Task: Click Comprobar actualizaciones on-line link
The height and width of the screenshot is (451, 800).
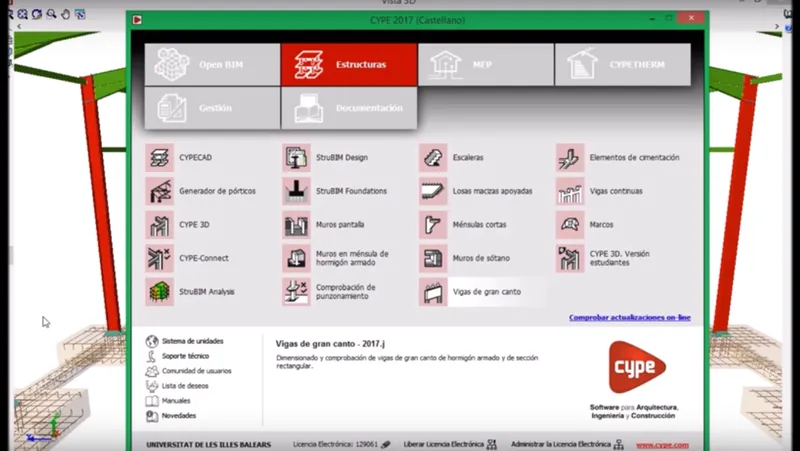Action: point(630,317)
